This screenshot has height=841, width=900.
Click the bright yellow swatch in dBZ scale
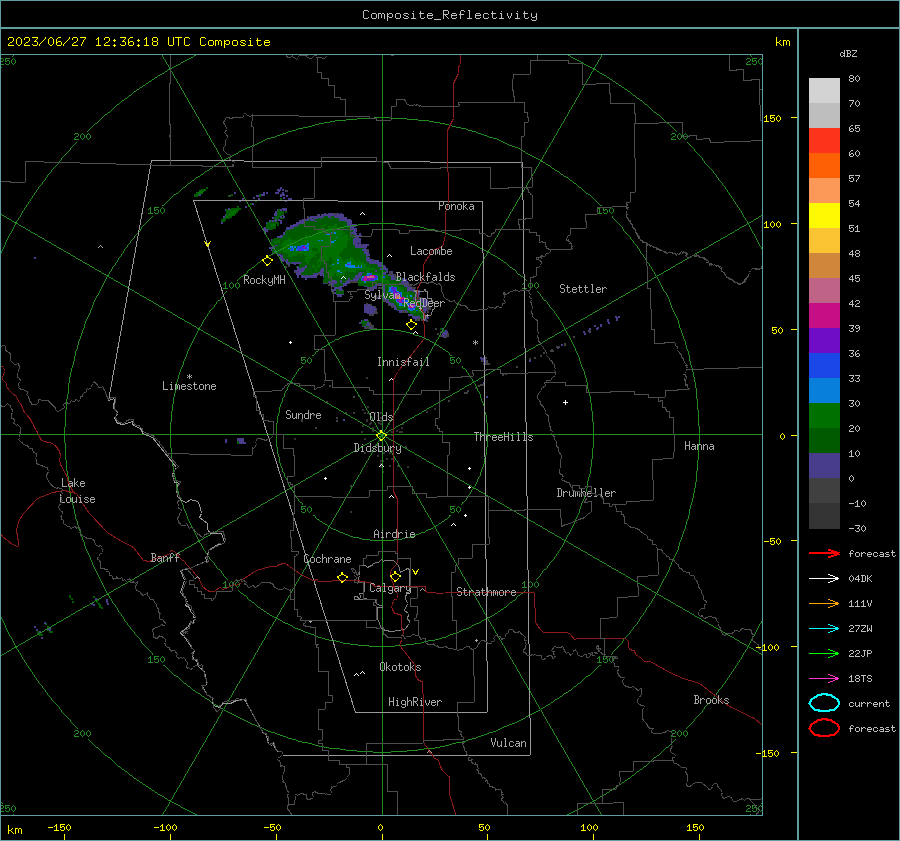coord(824,215)
